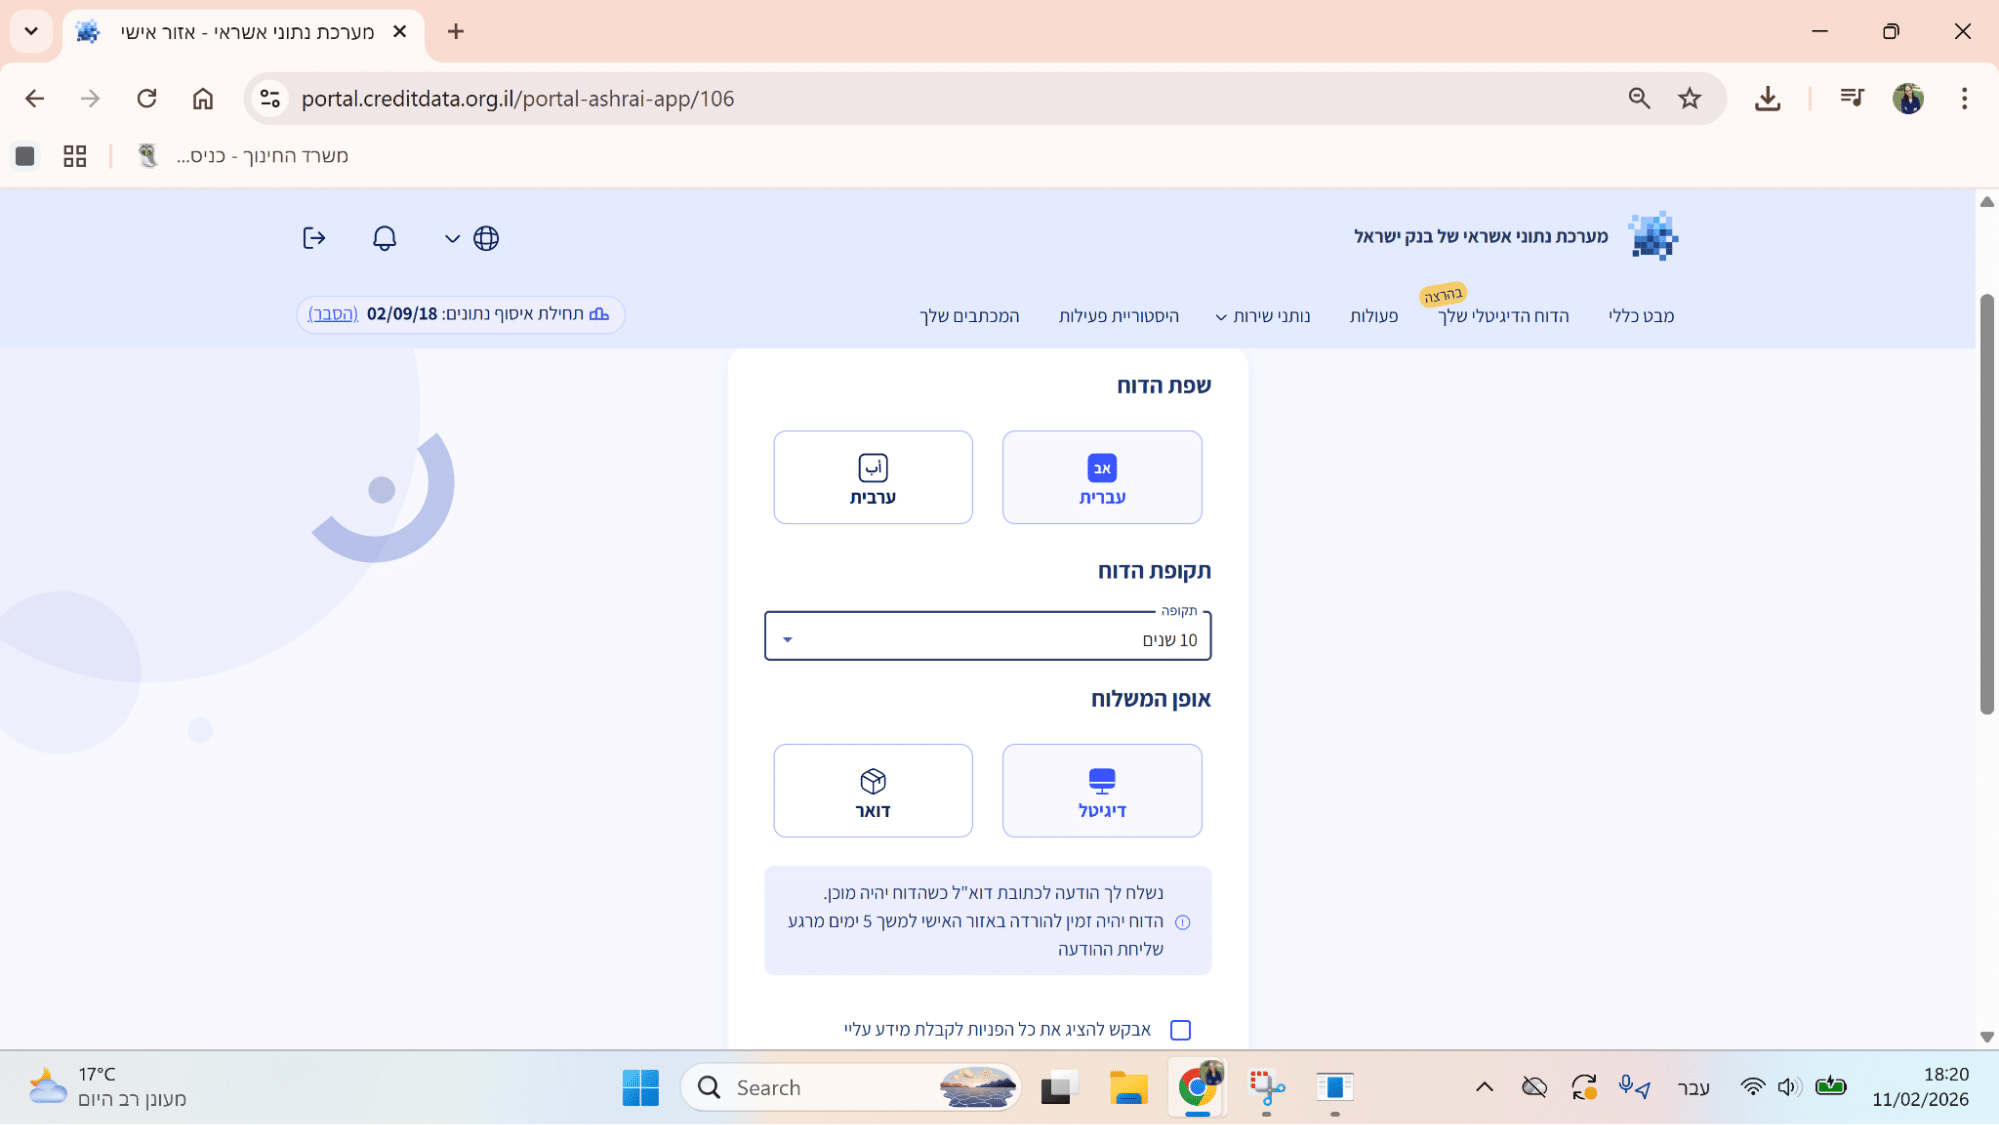Click the globe language icon
Viewport: 1999px width, 1125px height.
point(486,238)
